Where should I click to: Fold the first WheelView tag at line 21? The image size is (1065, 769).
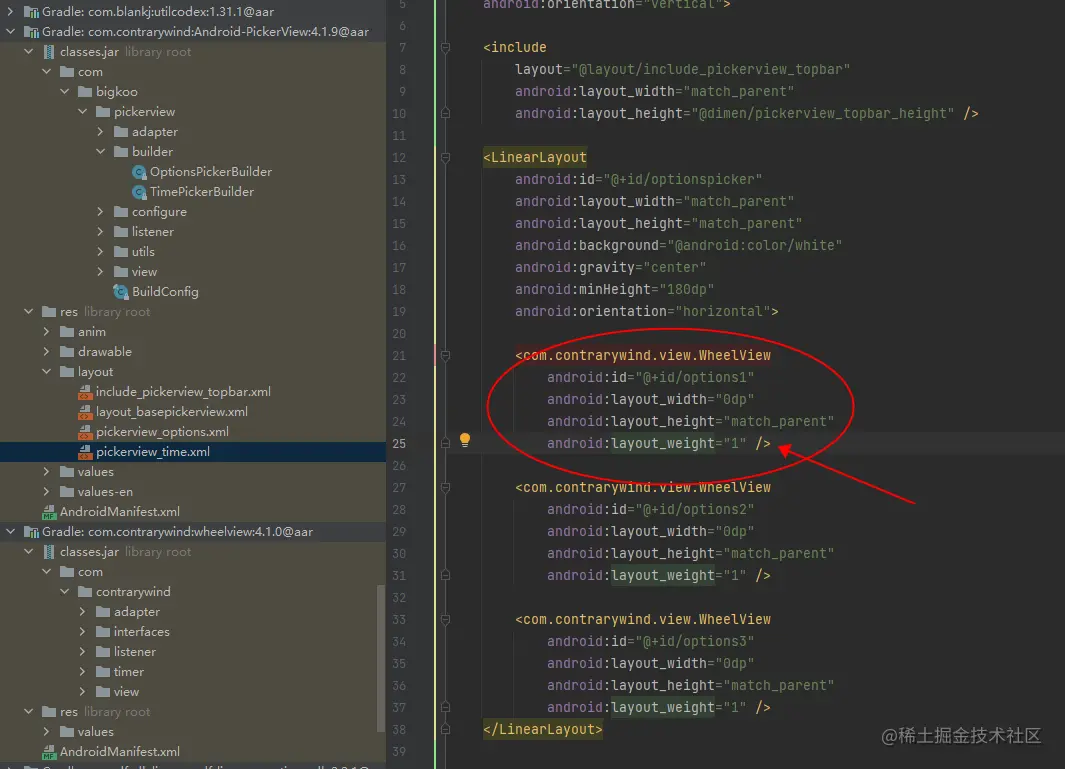(x=446, y=355)
